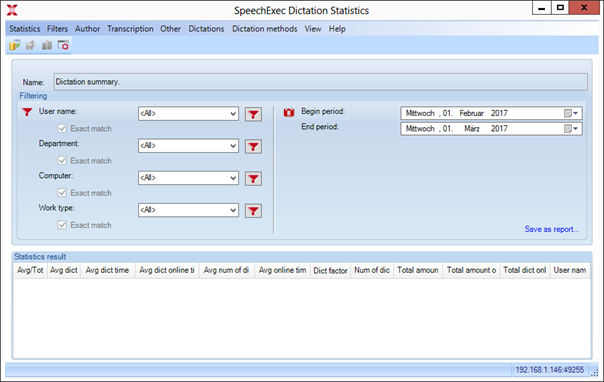Open the Dictations menu
Screen dimensions: 604x382
(206, 29)
